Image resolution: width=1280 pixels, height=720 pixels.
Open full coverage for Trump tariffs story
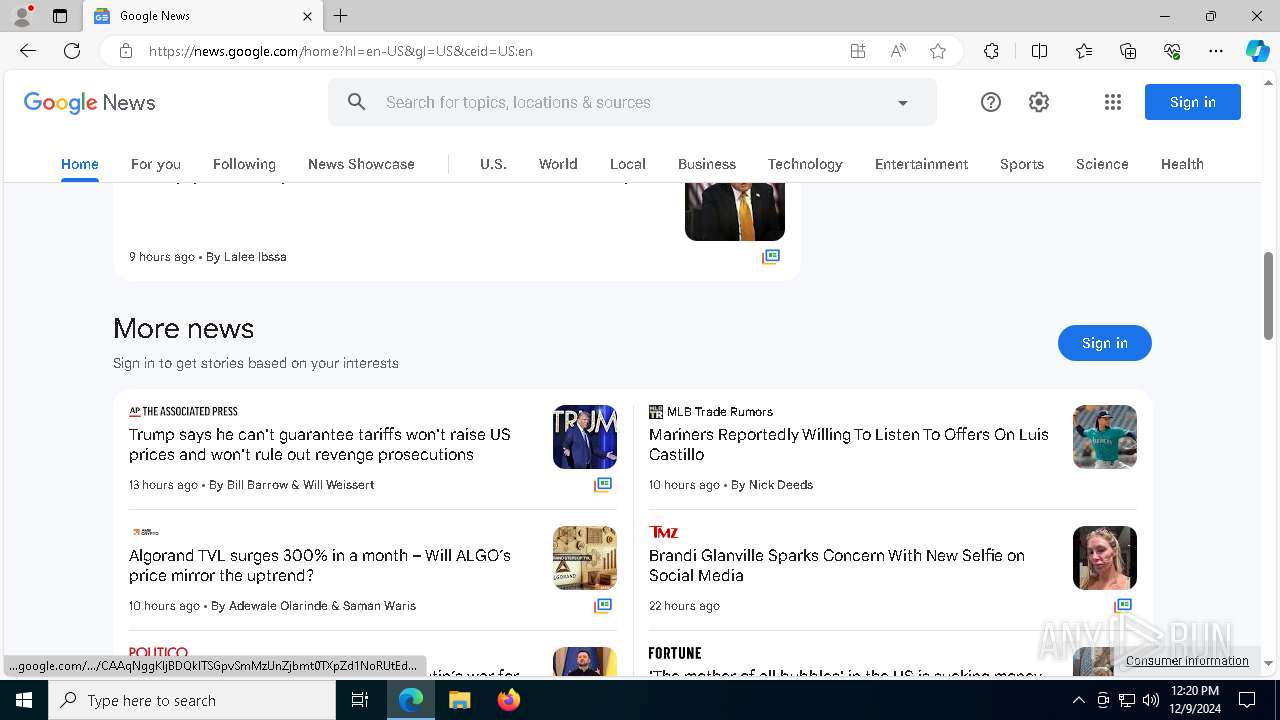point(603,485)
